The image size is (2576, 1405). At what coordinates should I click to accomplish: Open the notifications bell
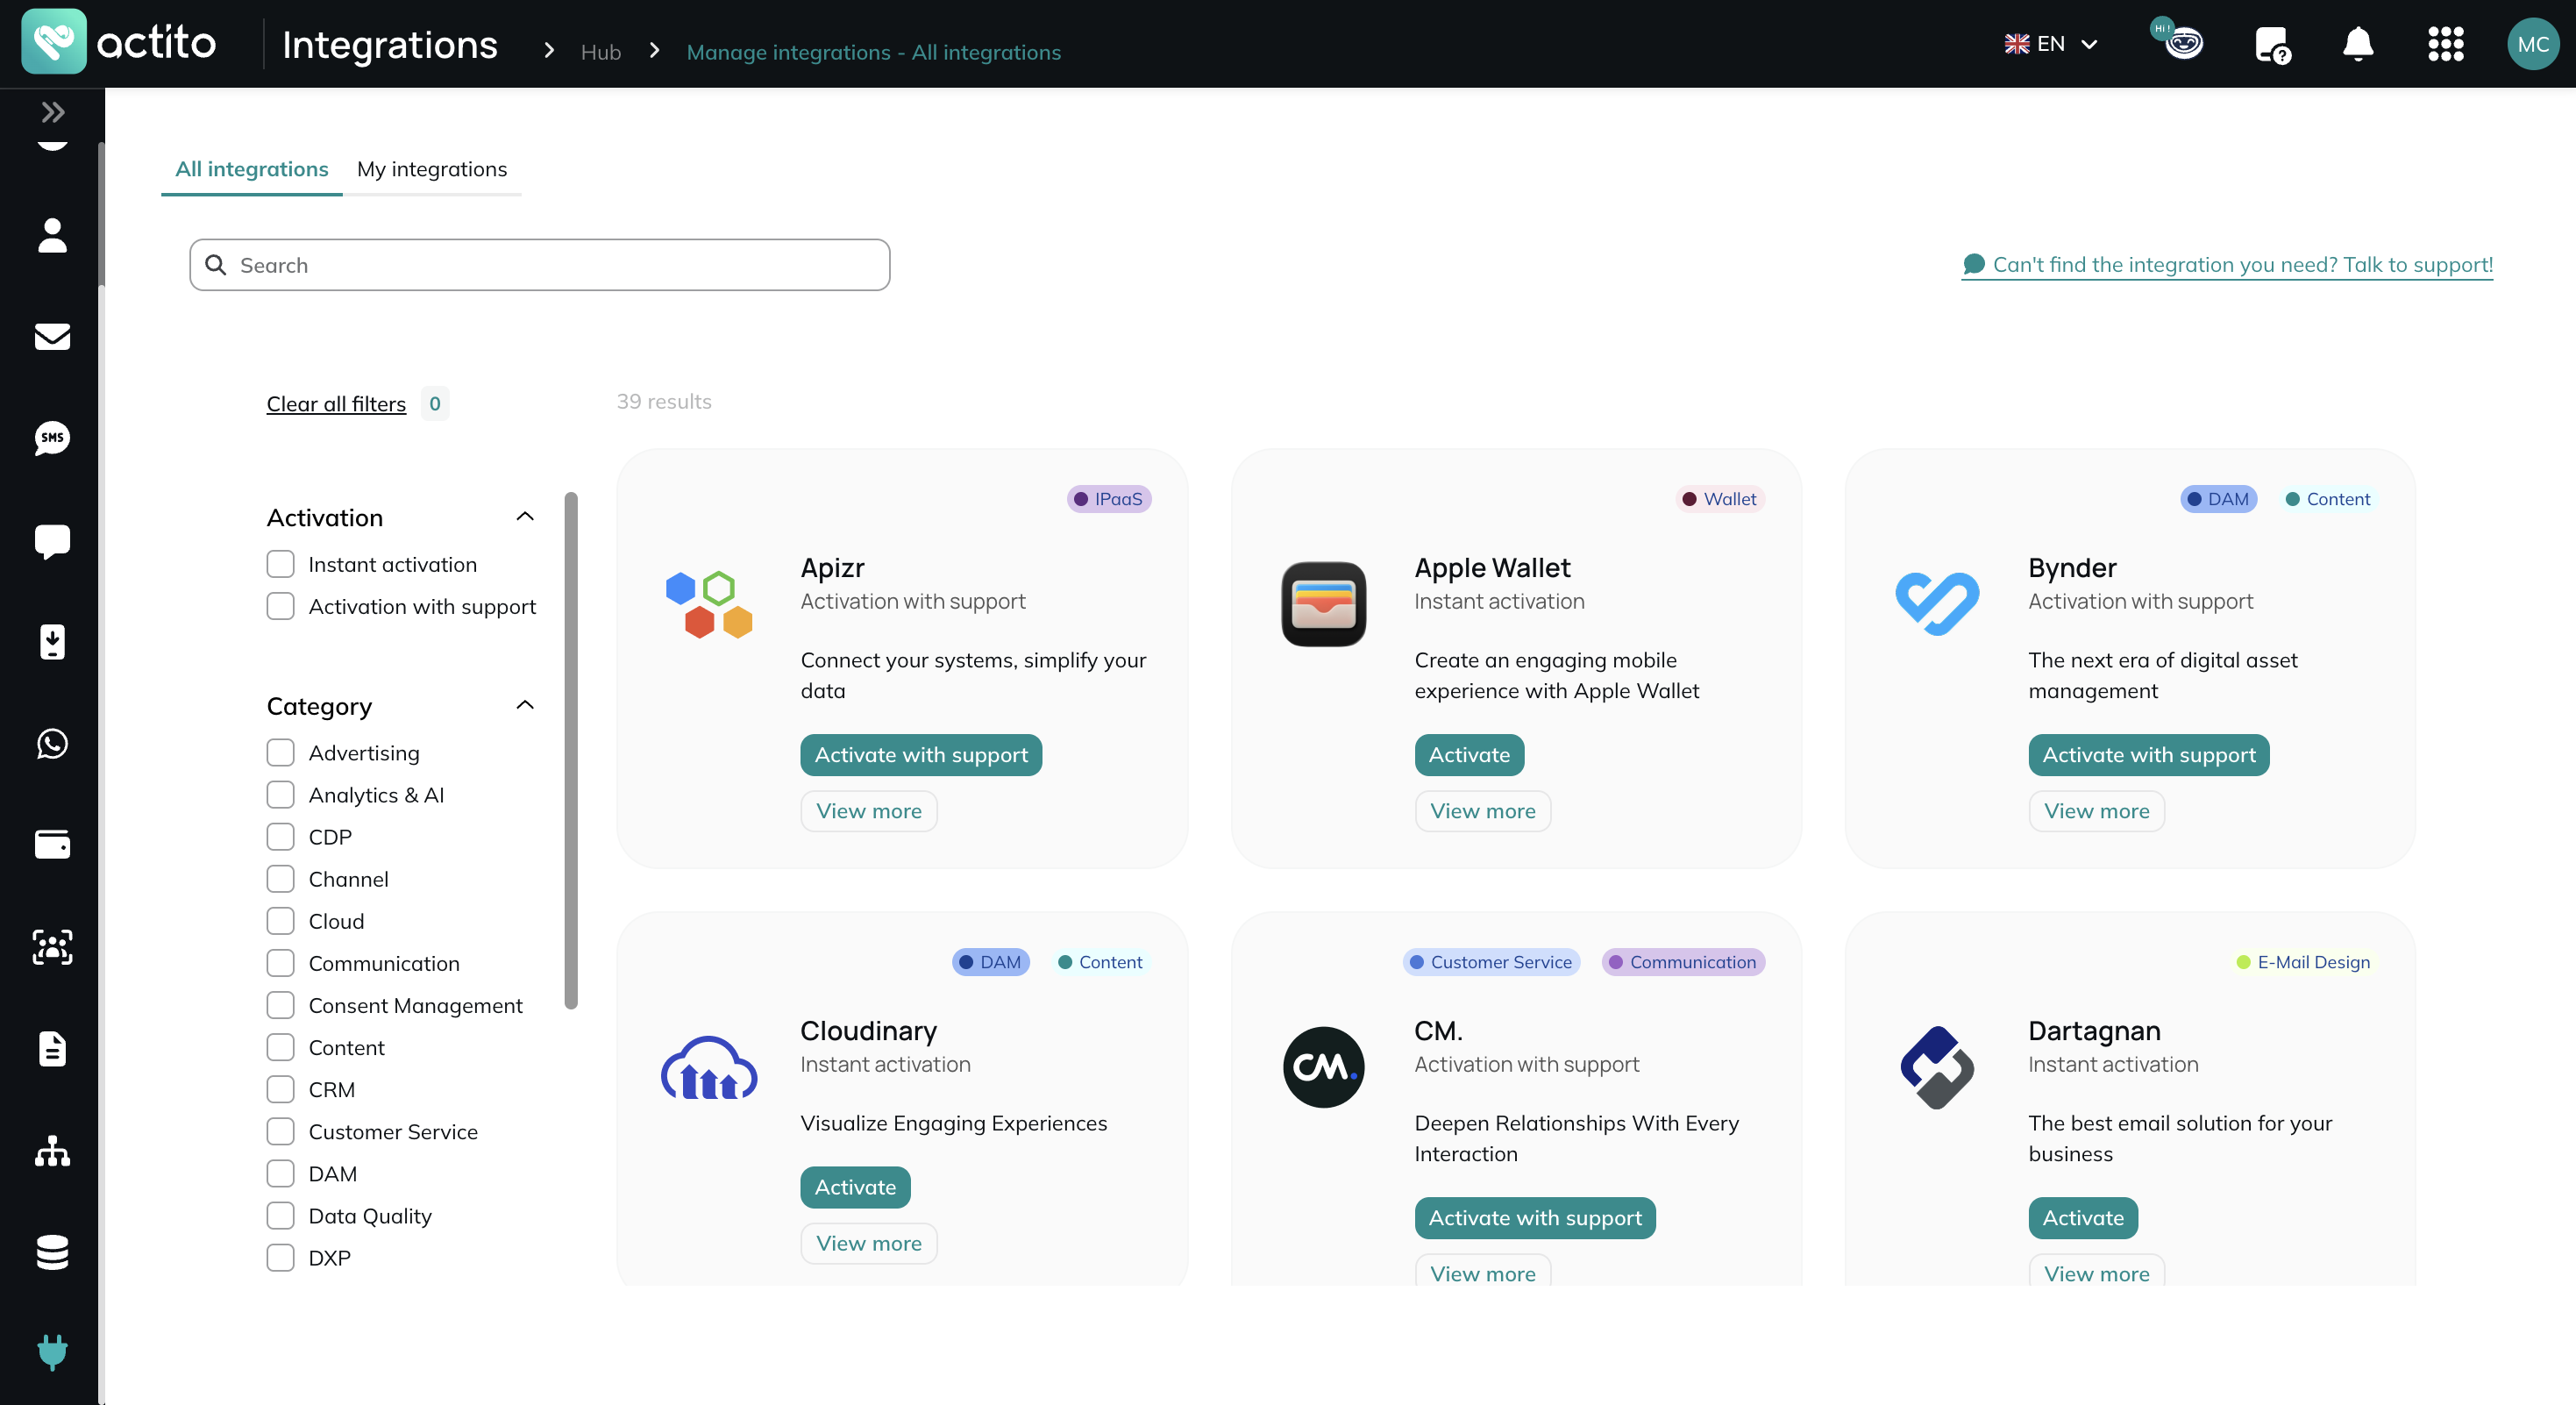click(2358, 44)
